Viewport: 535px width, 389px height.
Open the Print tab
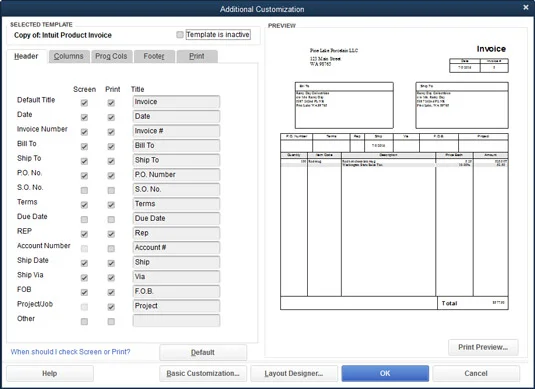(x=197, y=56)
